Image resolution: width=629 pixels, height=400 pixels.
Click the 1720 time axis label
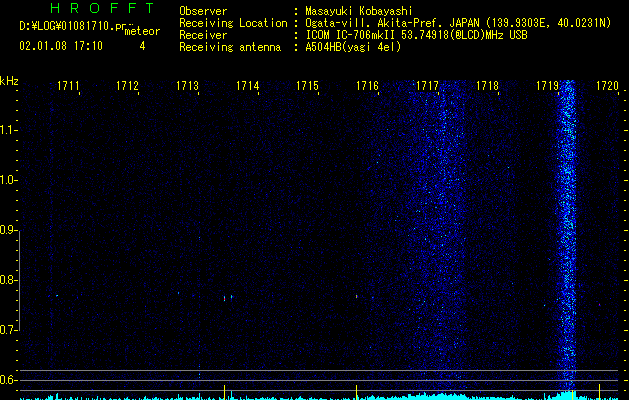[607, 86]
